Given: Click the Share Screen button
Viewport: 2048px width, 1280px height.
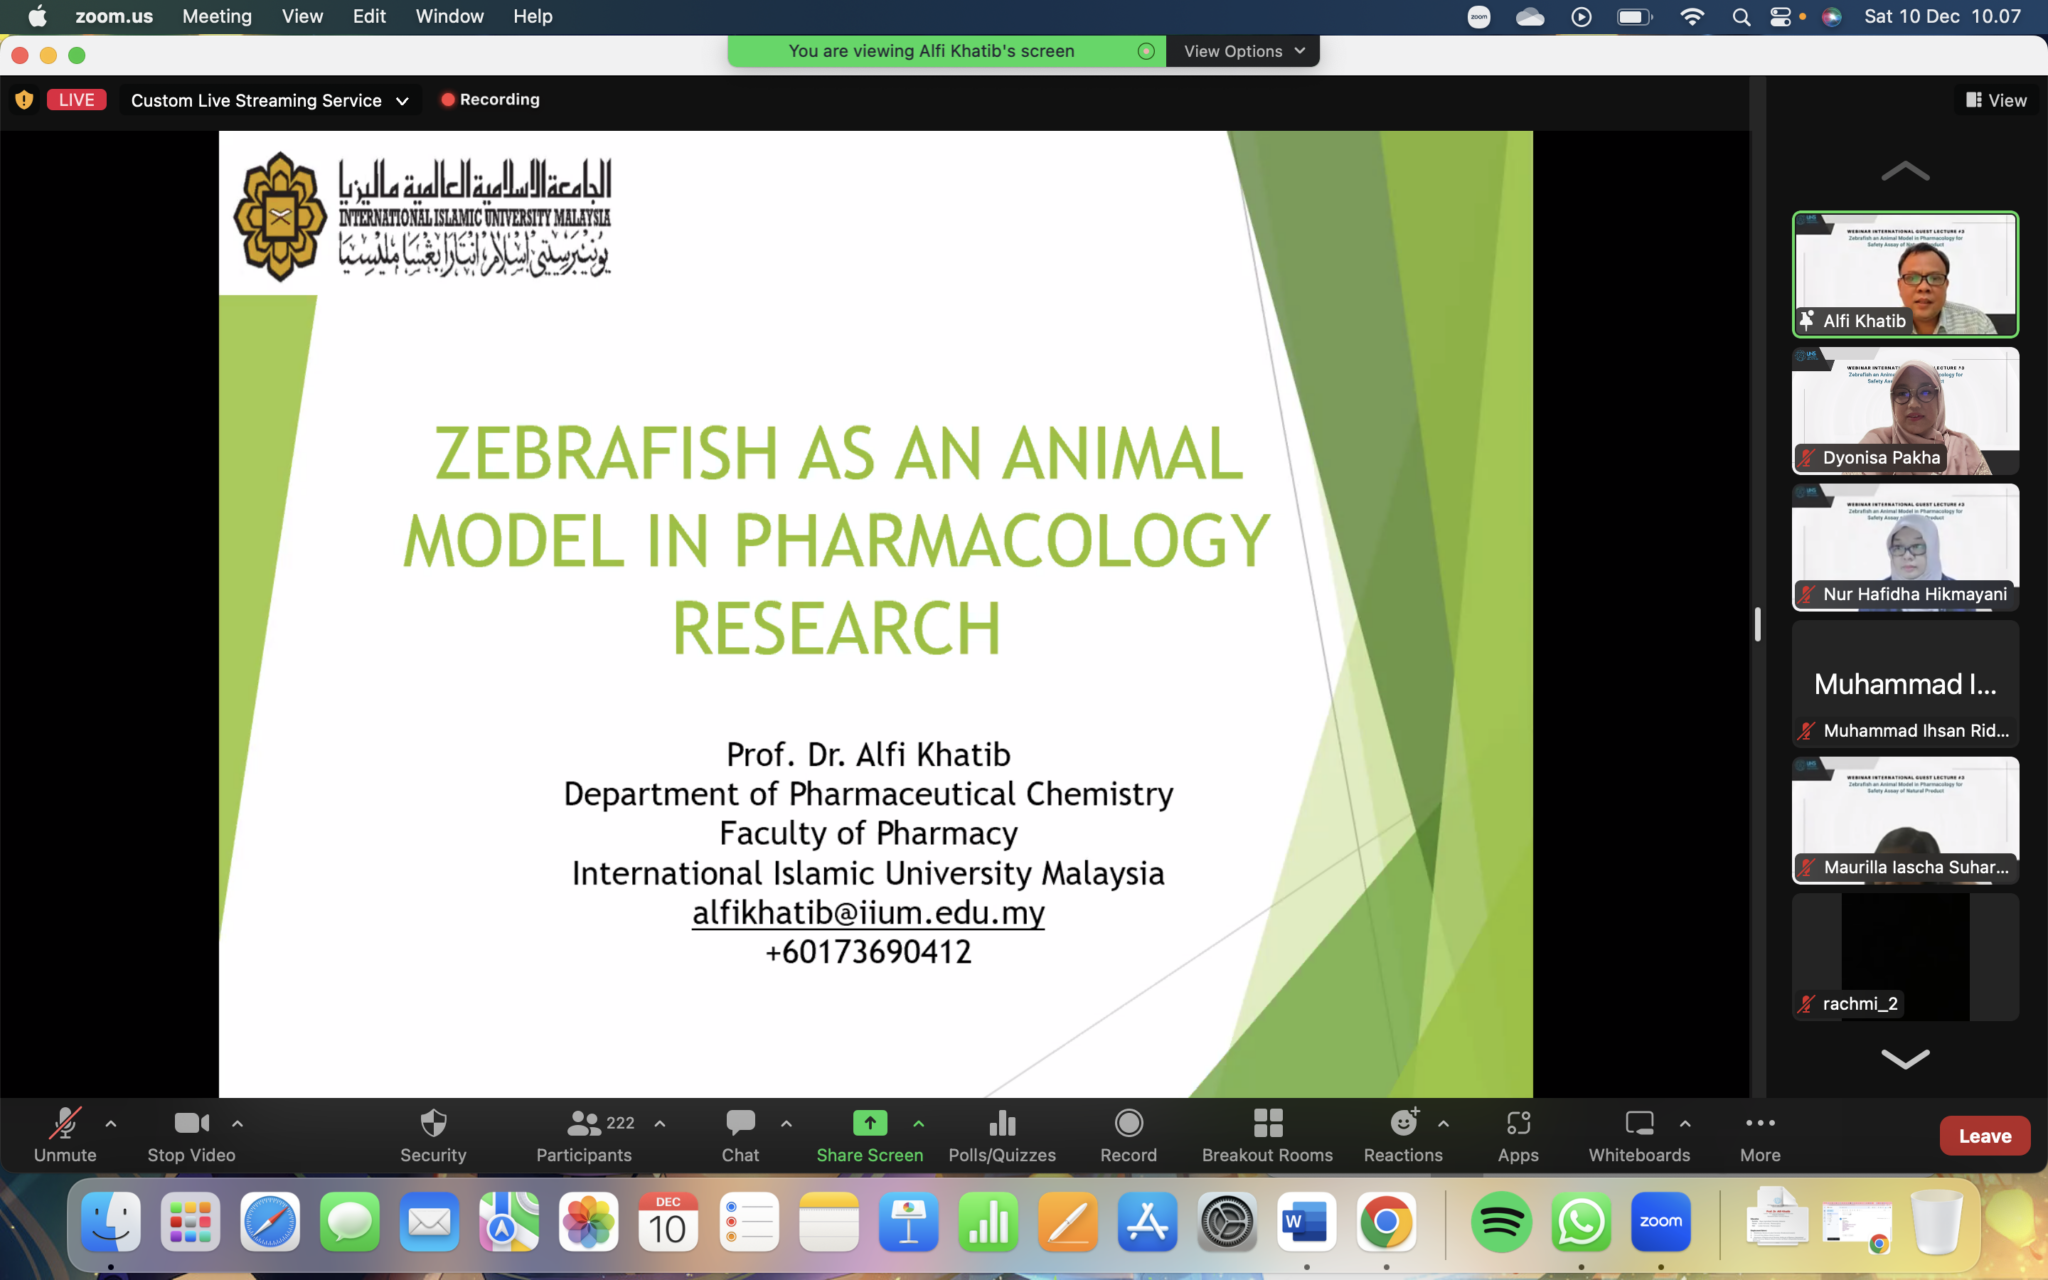Looking at the screenshot, I should coord(869,1135).
